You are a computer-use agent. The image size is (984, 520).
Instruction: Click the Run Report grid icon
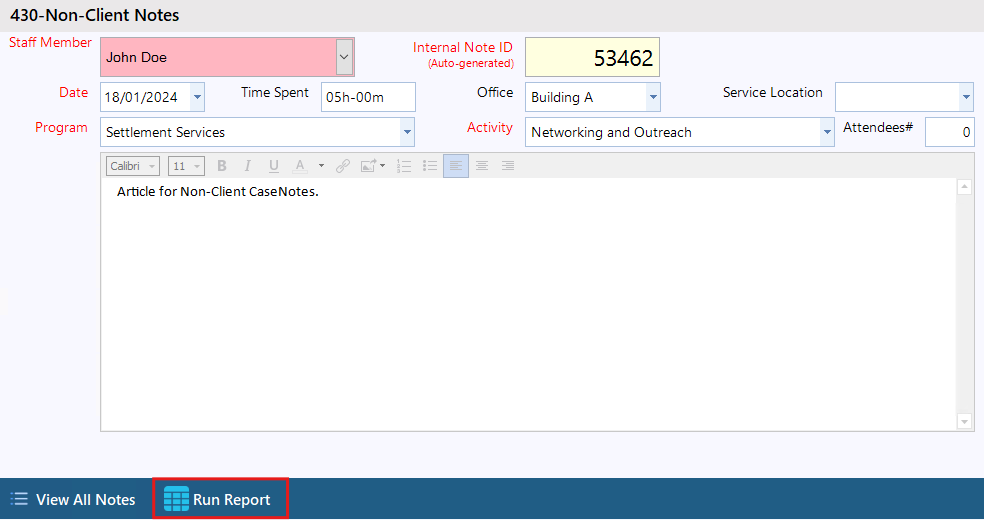tap(176, 499)
